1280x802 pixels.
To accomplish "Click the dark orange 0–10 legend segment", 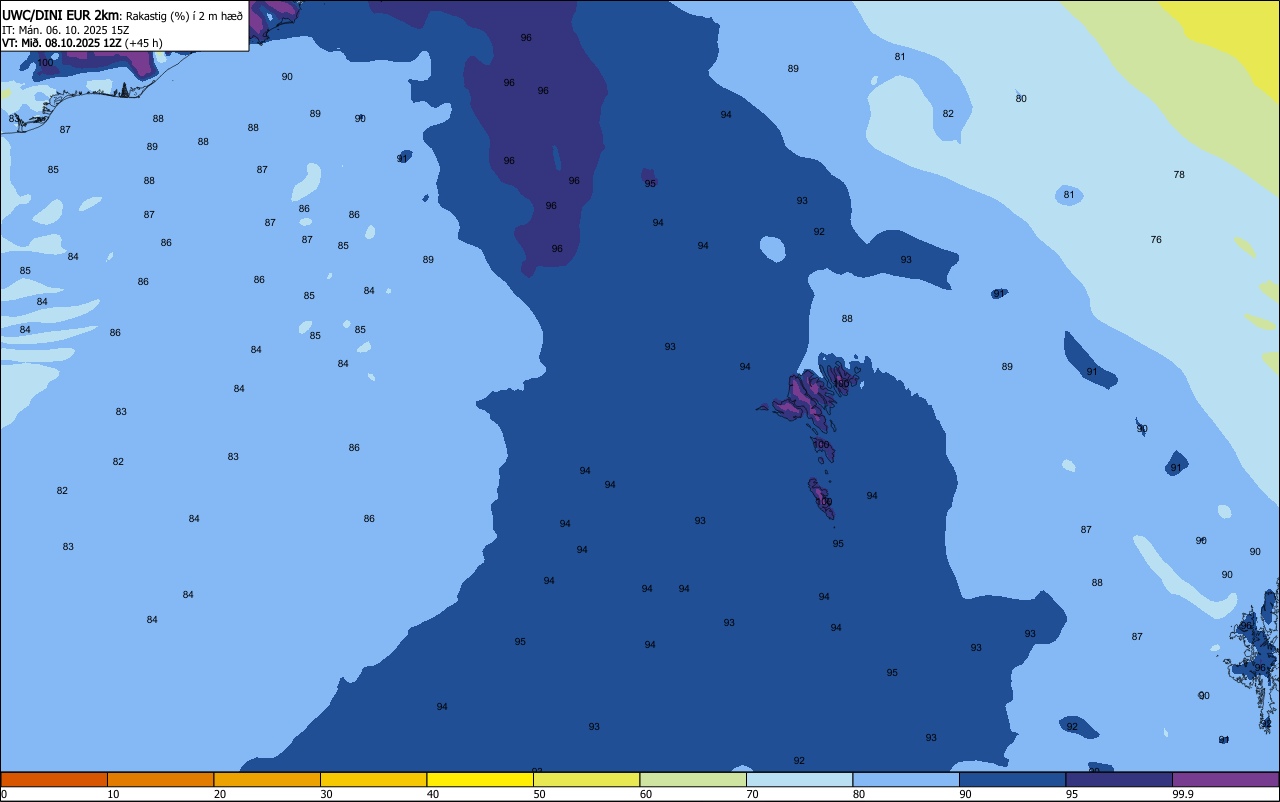I will pos(54,779).
